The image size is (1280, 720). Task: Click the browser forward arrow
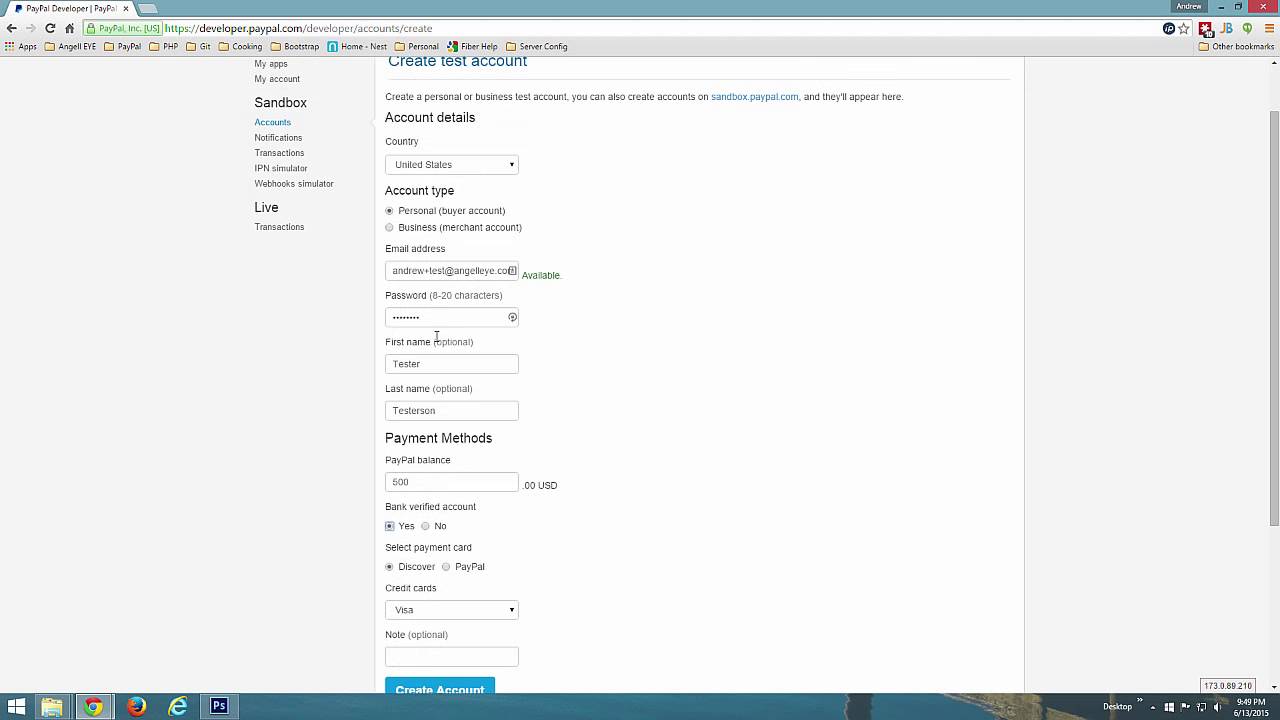pos(30,28)
